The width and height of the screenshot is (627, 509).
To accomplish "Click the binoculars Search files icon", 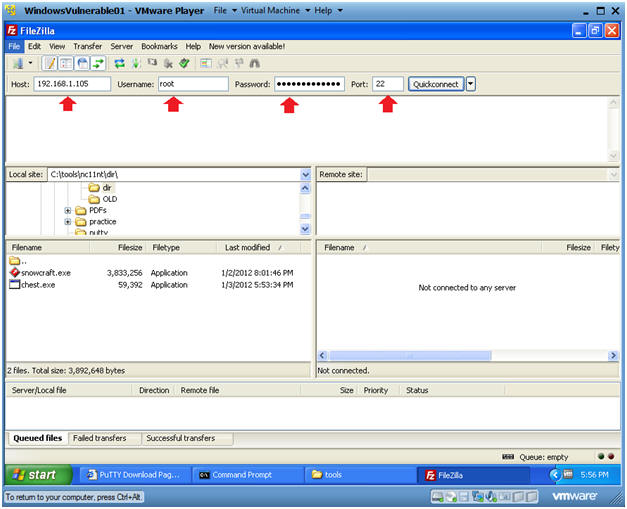I will click(x=255, y=63).
